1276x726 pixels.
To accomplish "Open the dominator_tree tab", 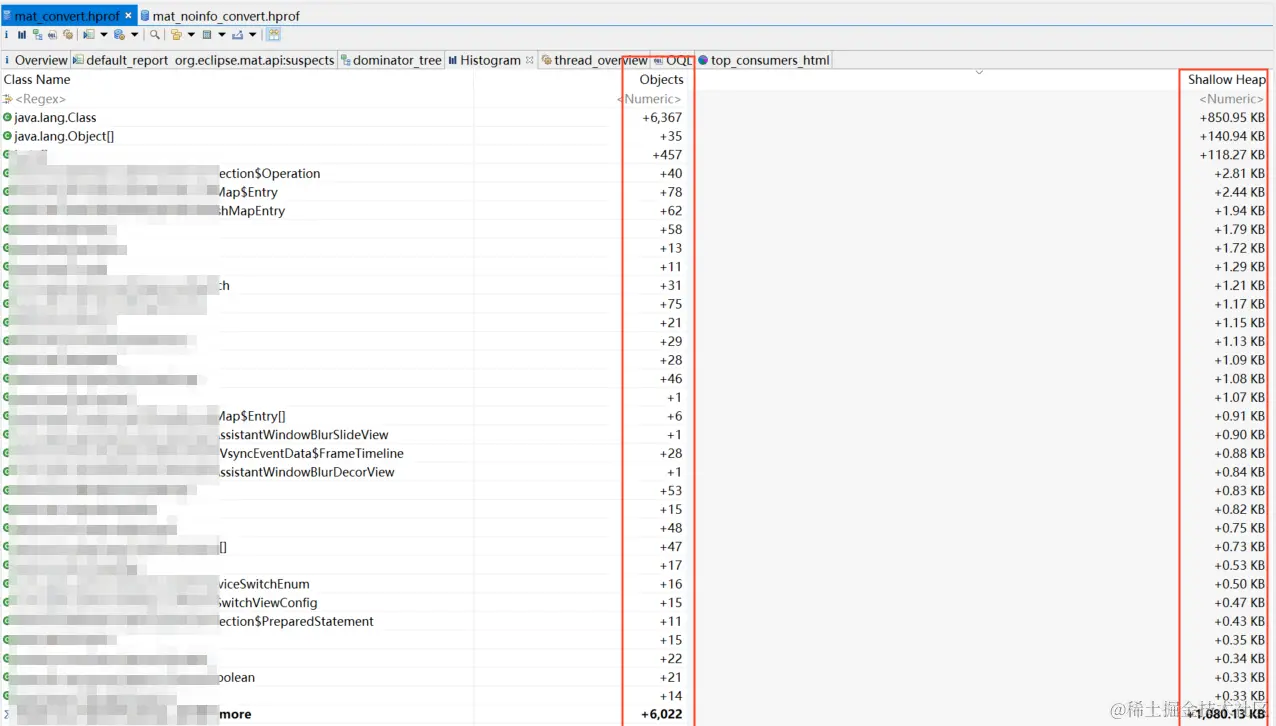I will (391, 60).
